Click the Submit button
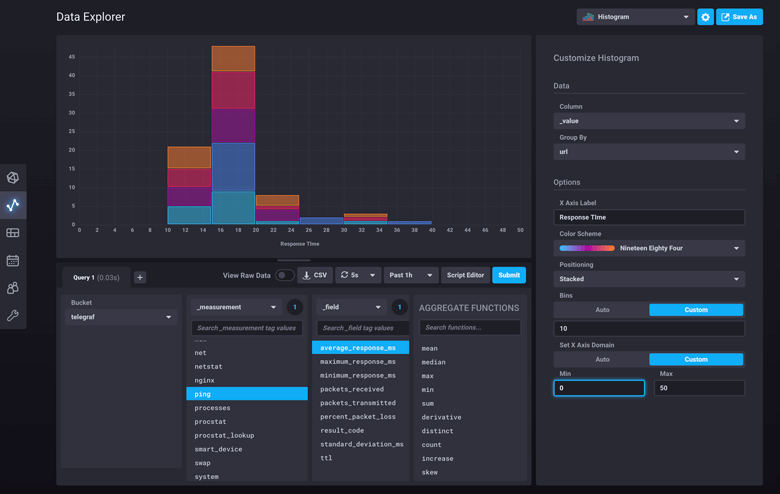780x494 pixels. [509, 275]
